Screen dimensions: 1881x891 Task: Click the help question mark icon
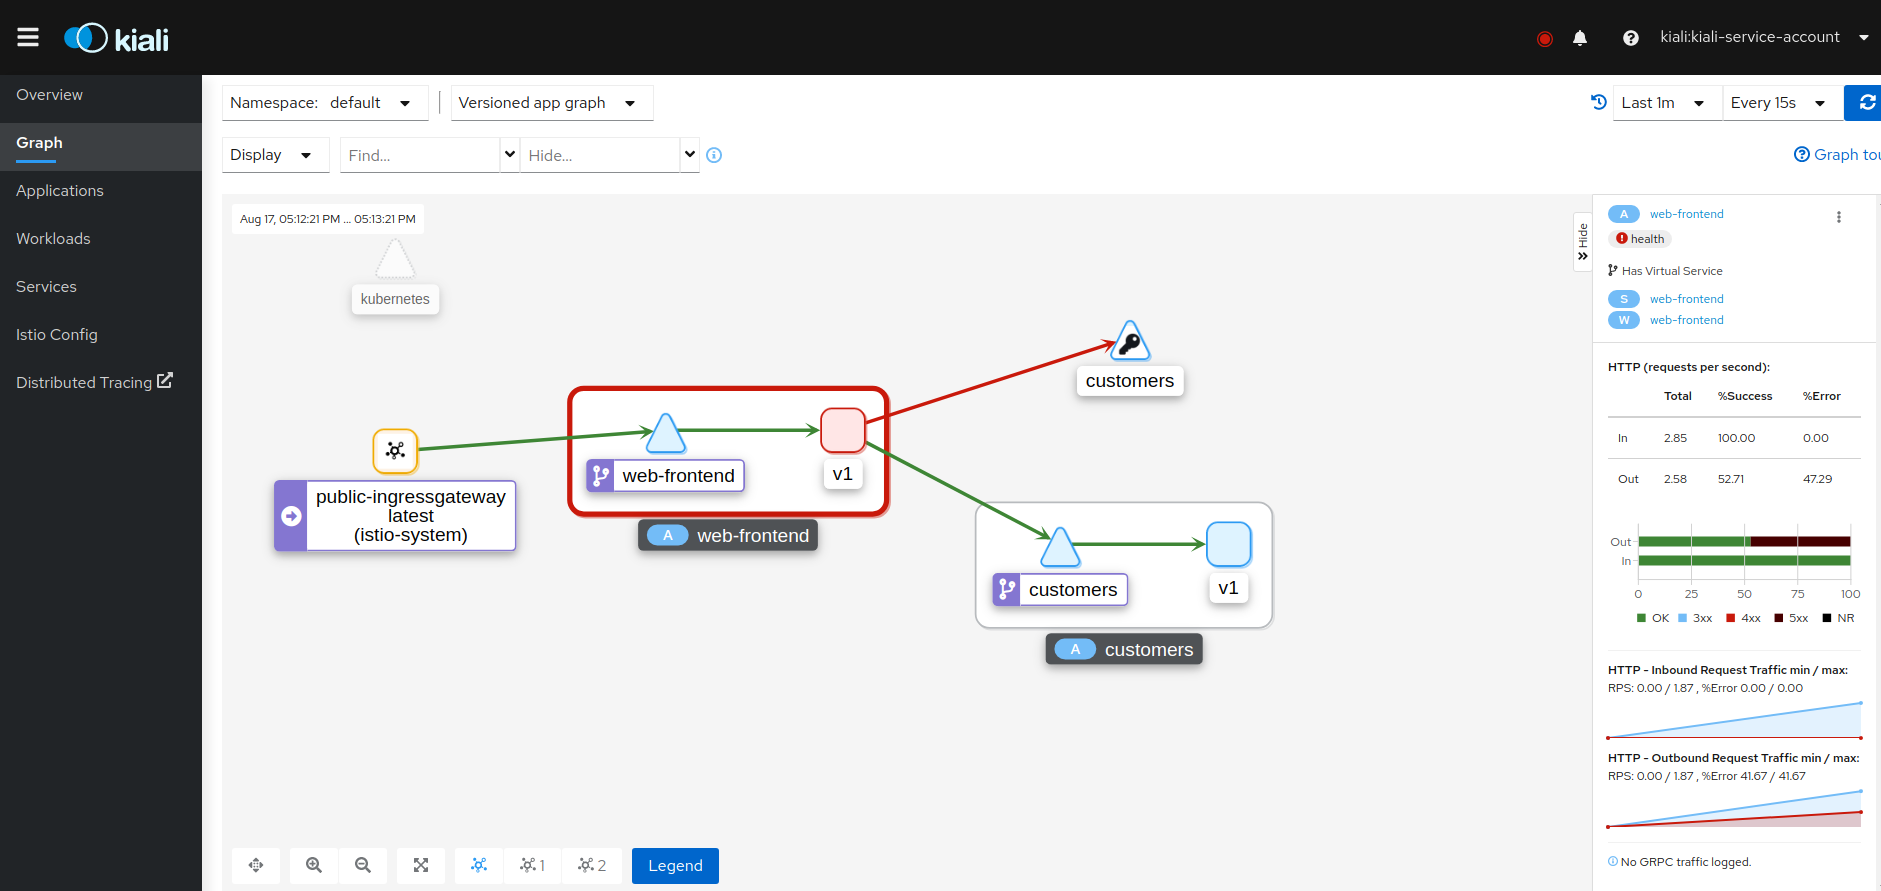click(1631, 38)
